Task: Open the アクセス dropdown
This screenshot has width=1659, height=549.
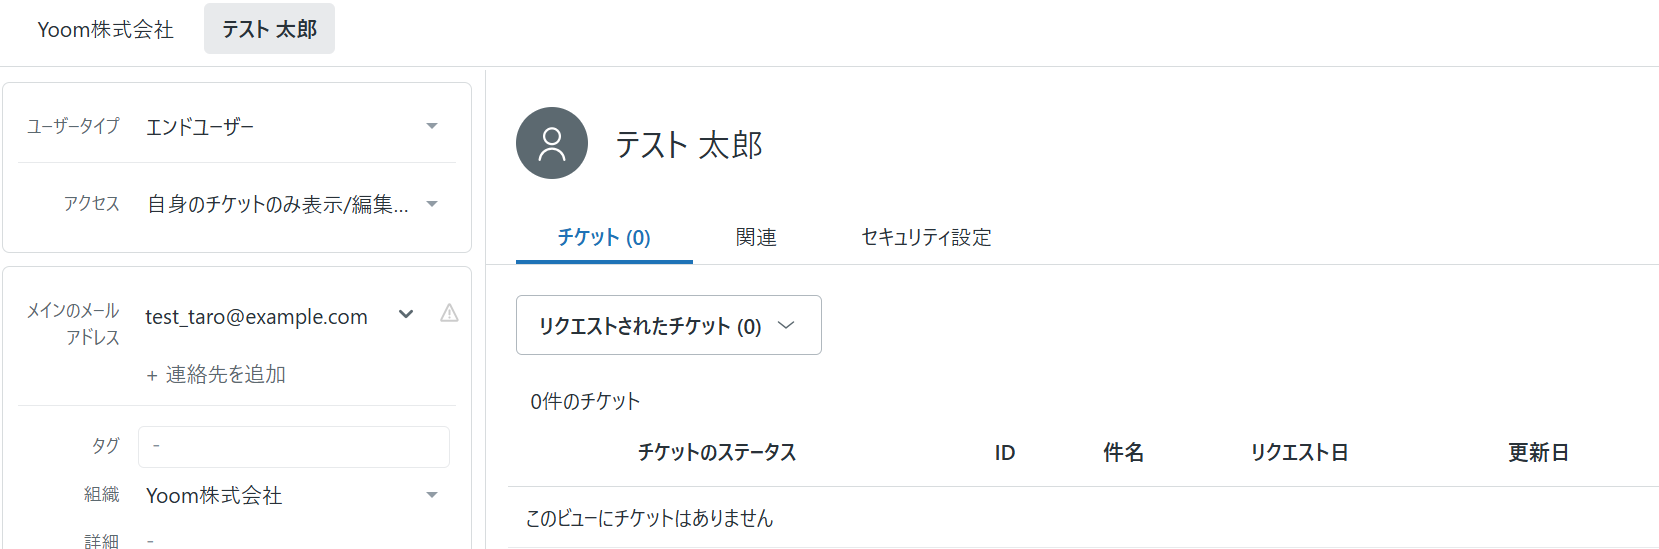Action: pyautogui.click(x=293, y=204)
